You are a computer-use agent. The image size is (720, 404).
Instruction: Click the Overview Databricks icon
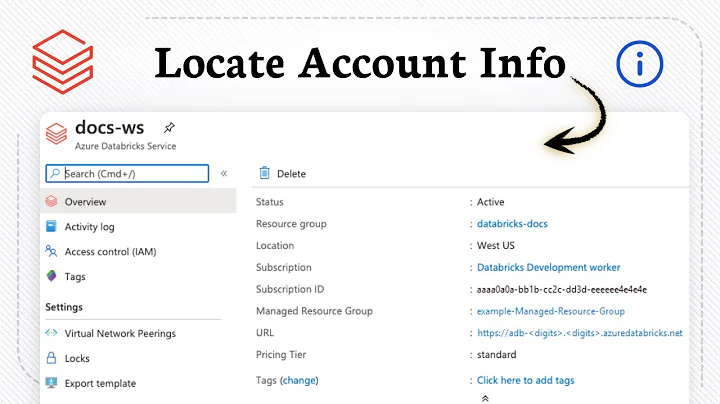pos(51,201)
